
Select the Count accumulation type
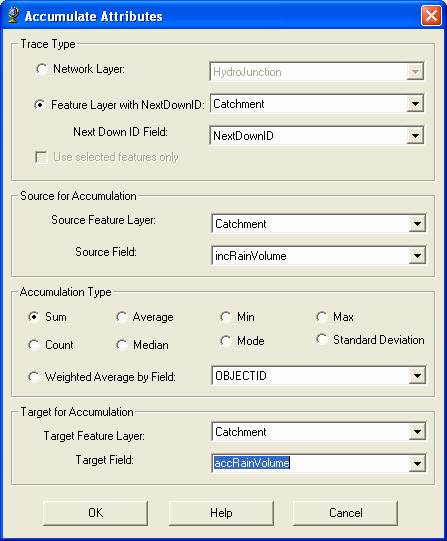(34, 345)
